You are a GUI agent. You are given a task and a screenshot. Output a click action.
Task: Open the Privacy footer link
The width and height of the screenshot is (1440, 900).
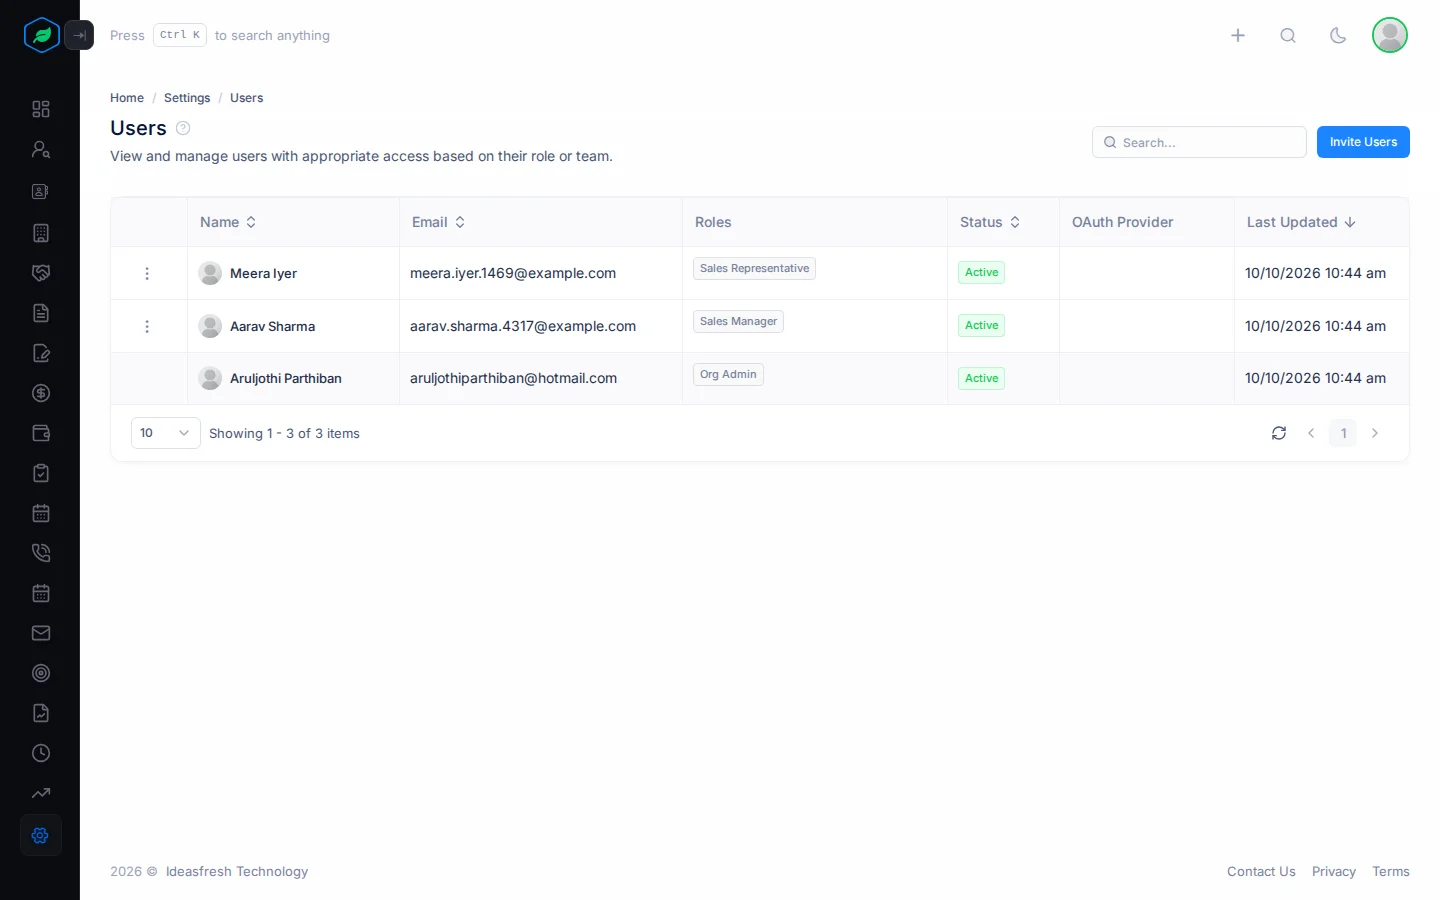tap(1334, 872)
